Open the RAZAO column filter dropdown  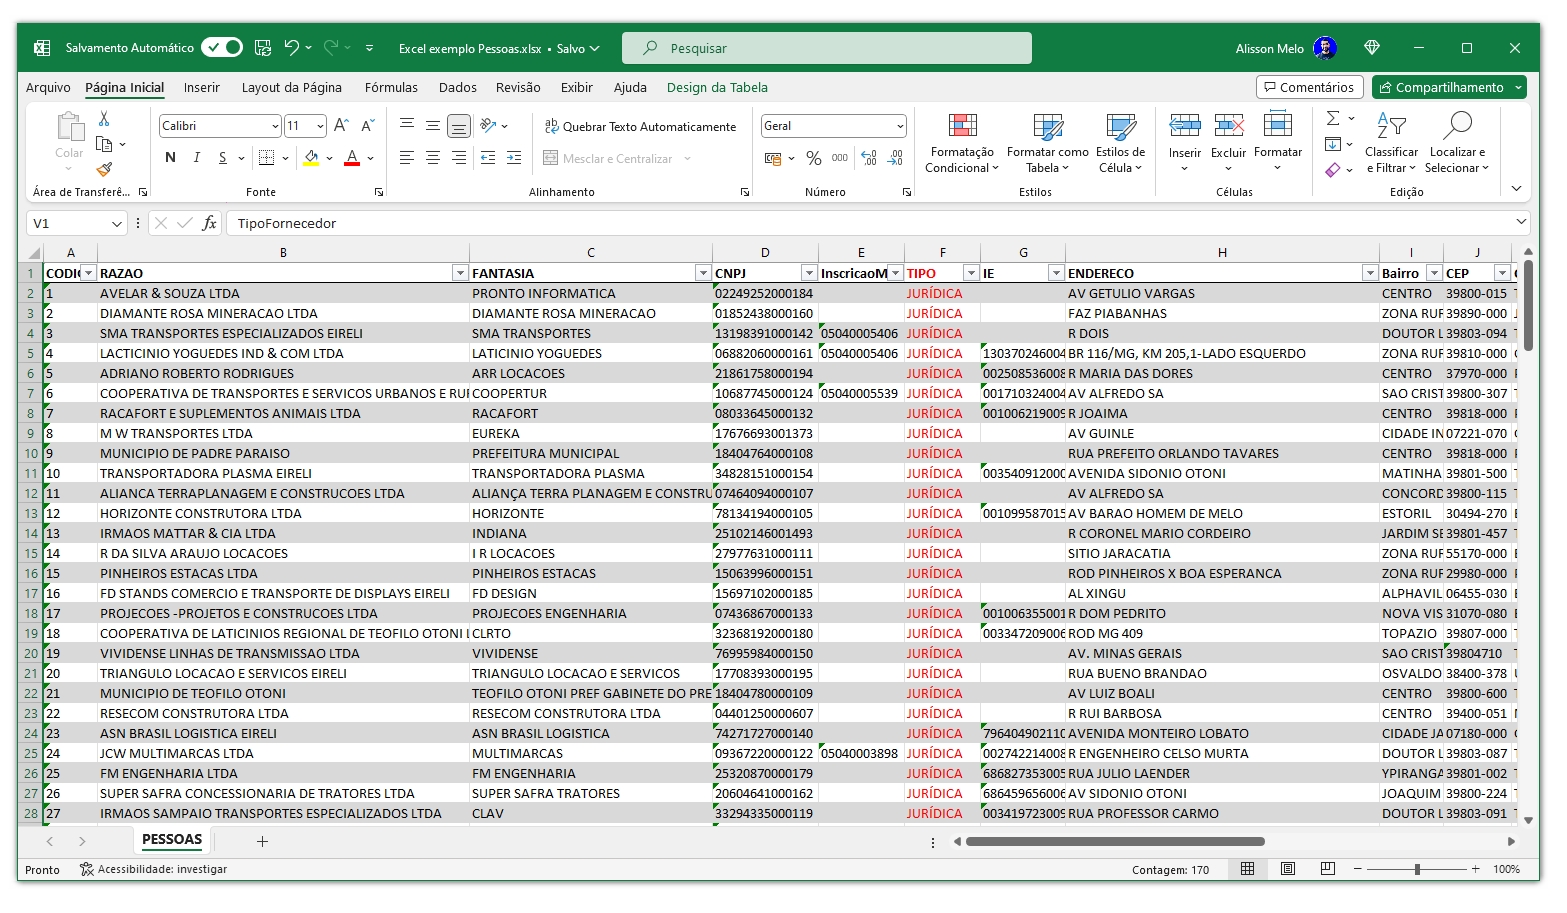(x=460, y=273)
